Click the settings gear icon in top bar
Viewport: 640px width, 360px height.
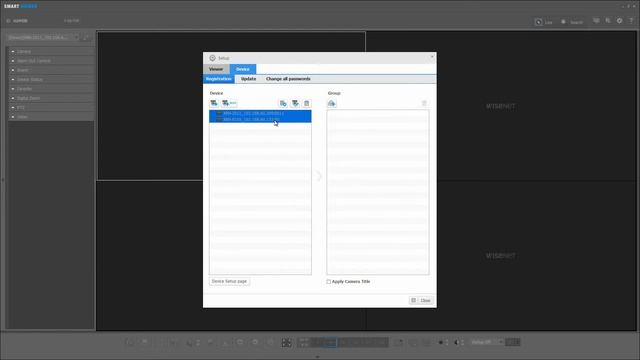click(620, 20)
